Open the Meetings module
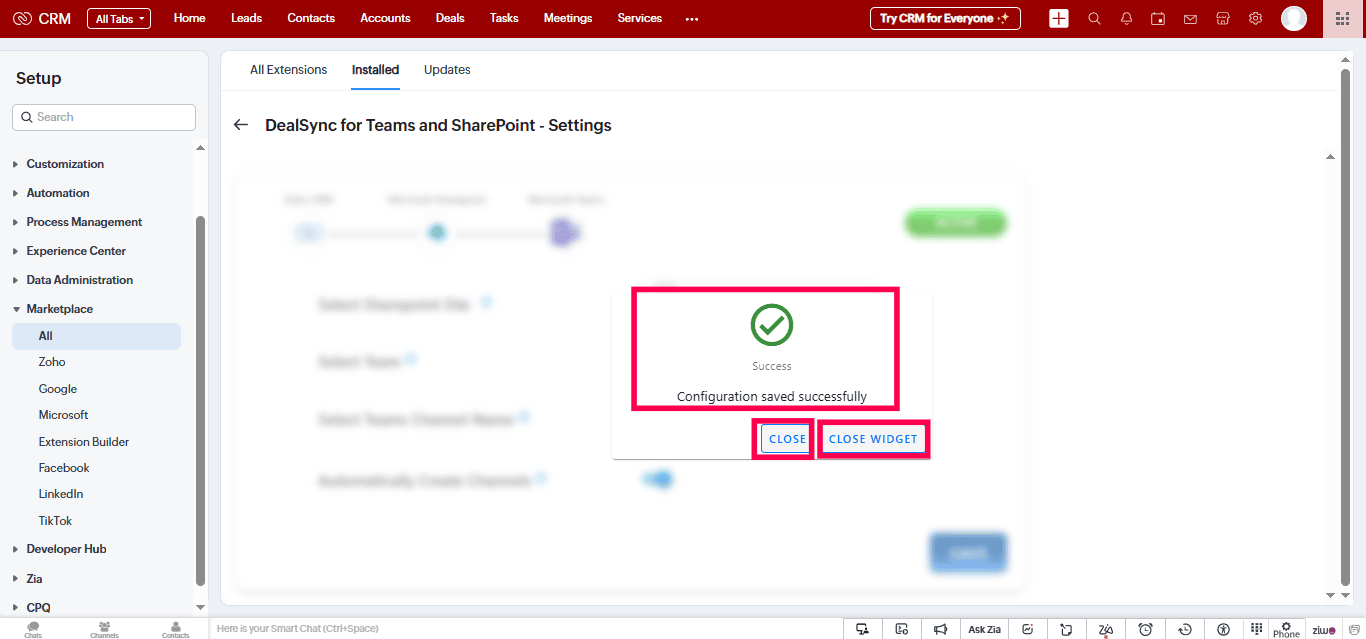Viewport: 1366px width, 639px height. (x=568, y=18)
